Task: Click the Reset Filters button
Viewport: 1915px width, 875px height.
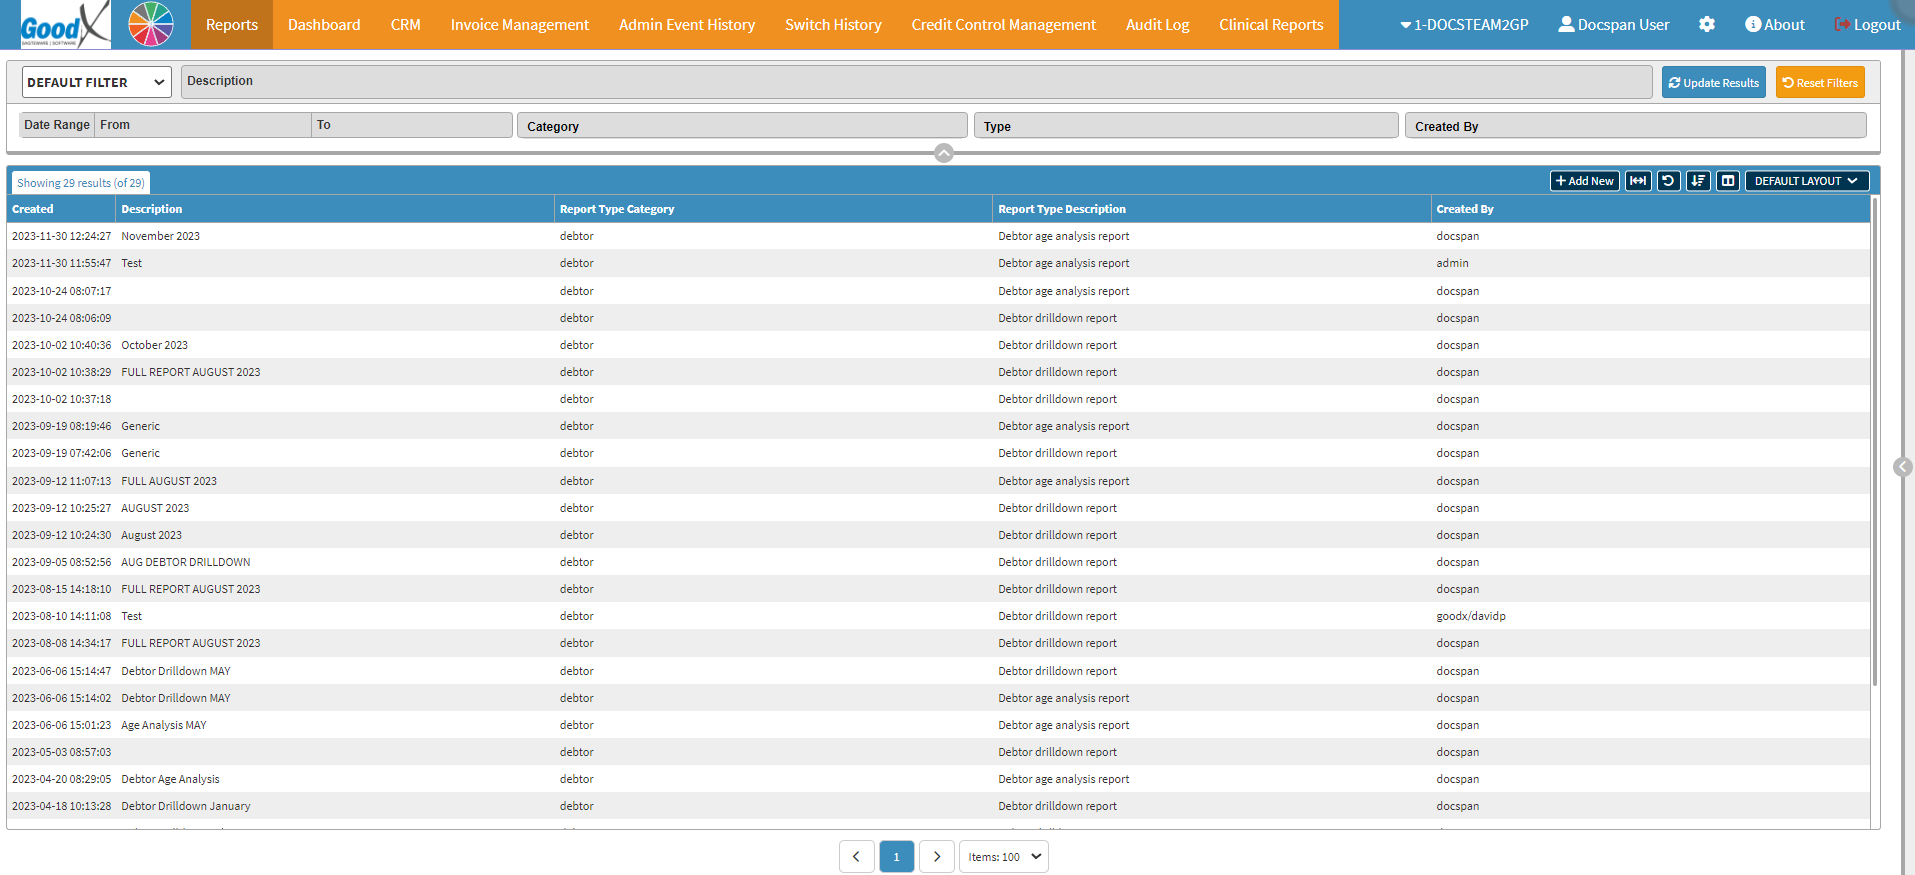Action: 1819,82
